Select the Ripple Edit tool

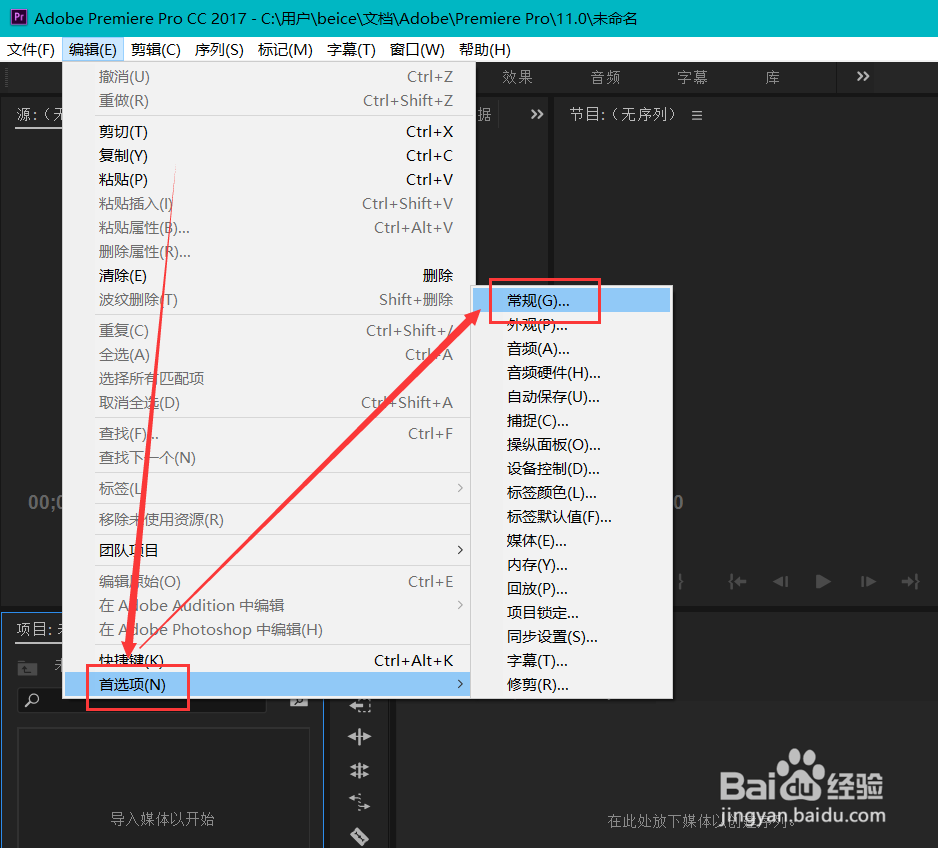coord(360,737)
